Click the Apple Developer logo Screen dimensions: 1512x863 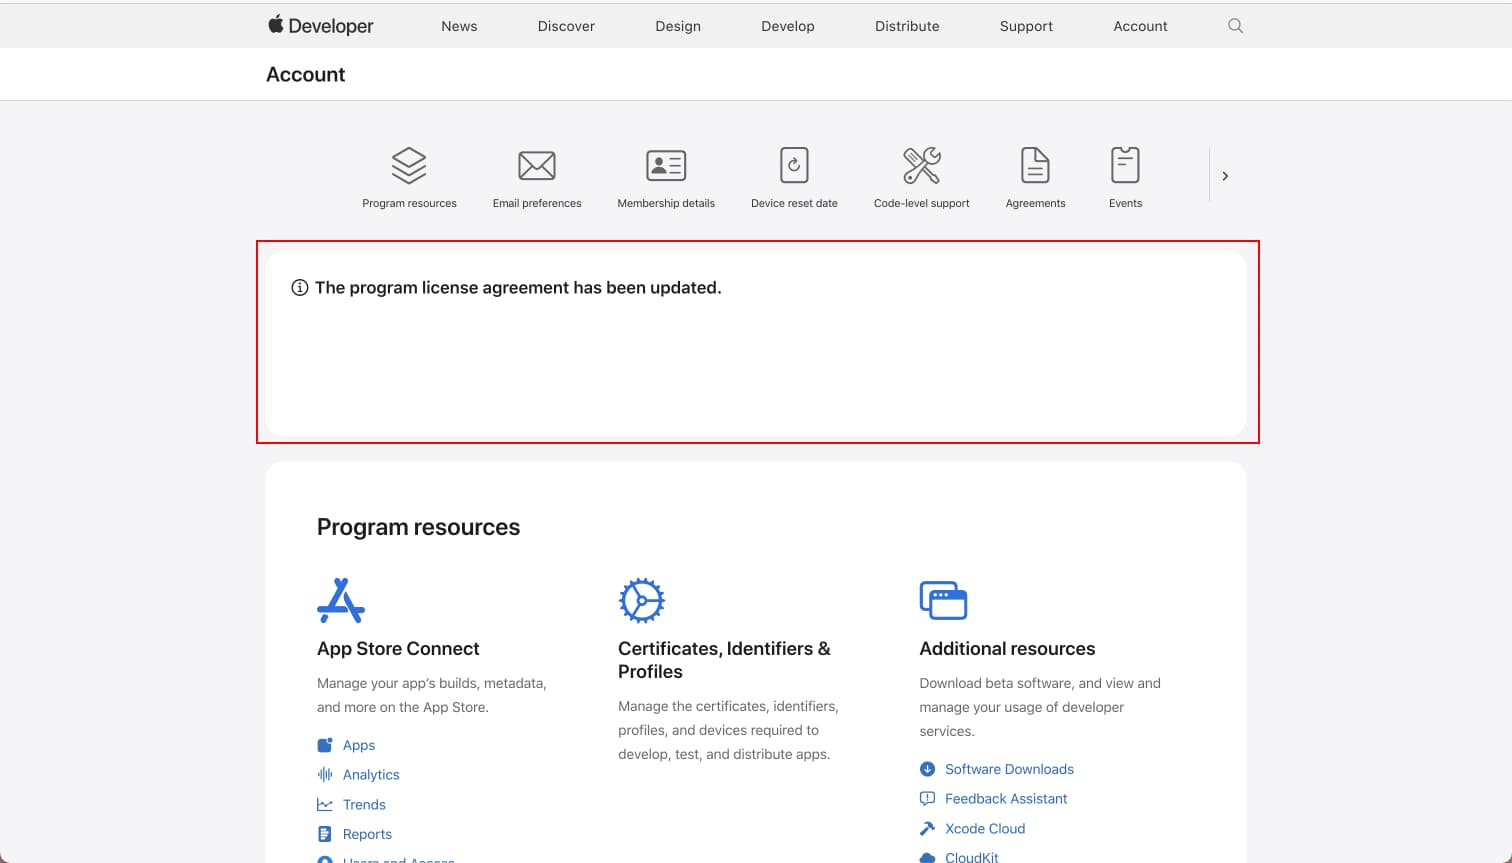(320, 26)
